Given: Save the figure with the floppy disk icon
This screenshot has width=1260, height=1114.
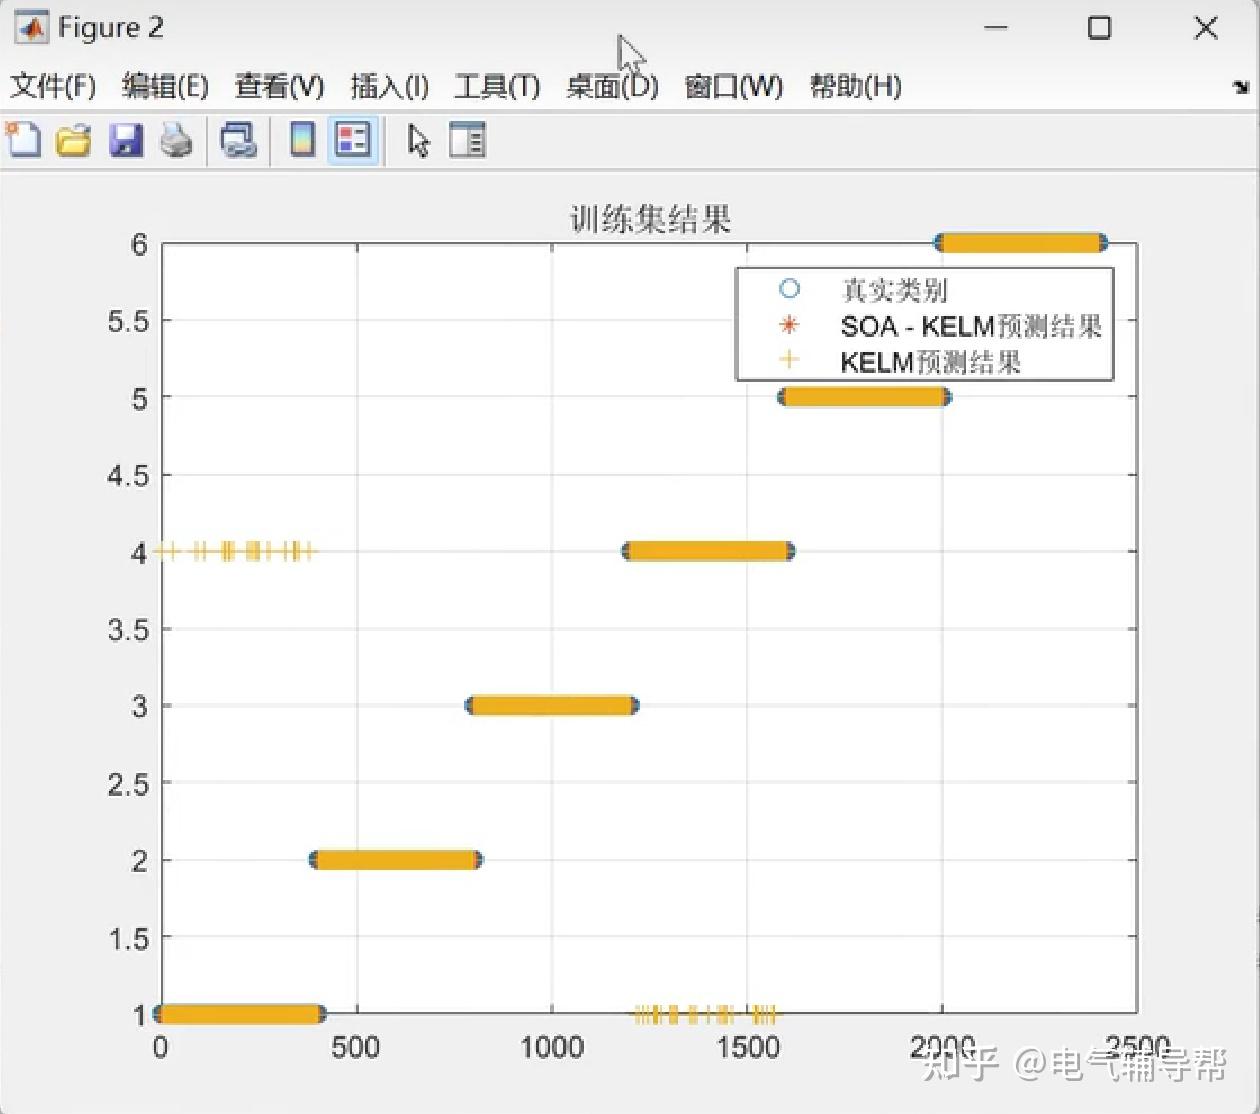Looking at the screenshot, I should click(x=127, y=140).
